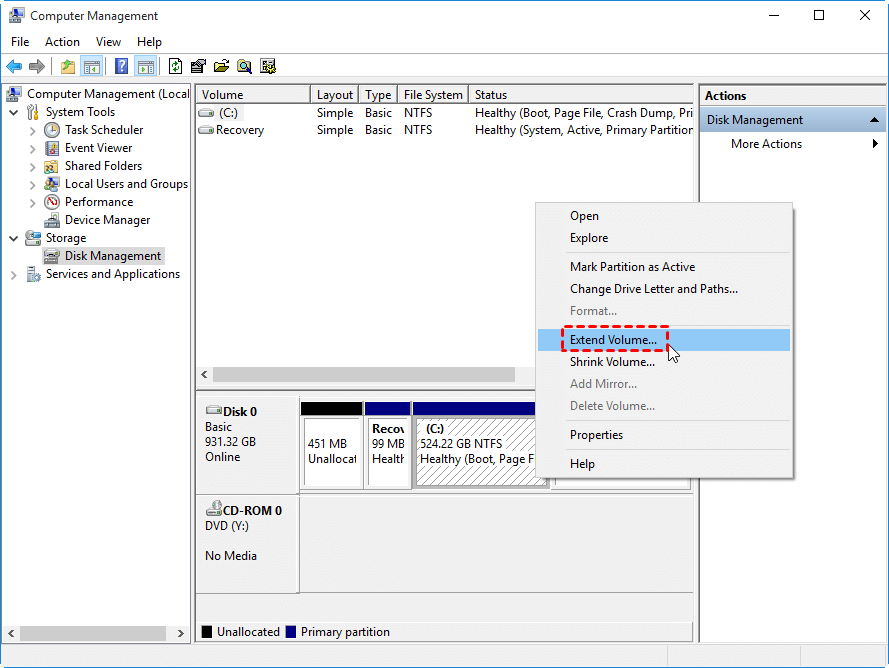Screen dimensions: 889x668
Task: Choose Help in the context menu
Action: (x=663, y=464)
